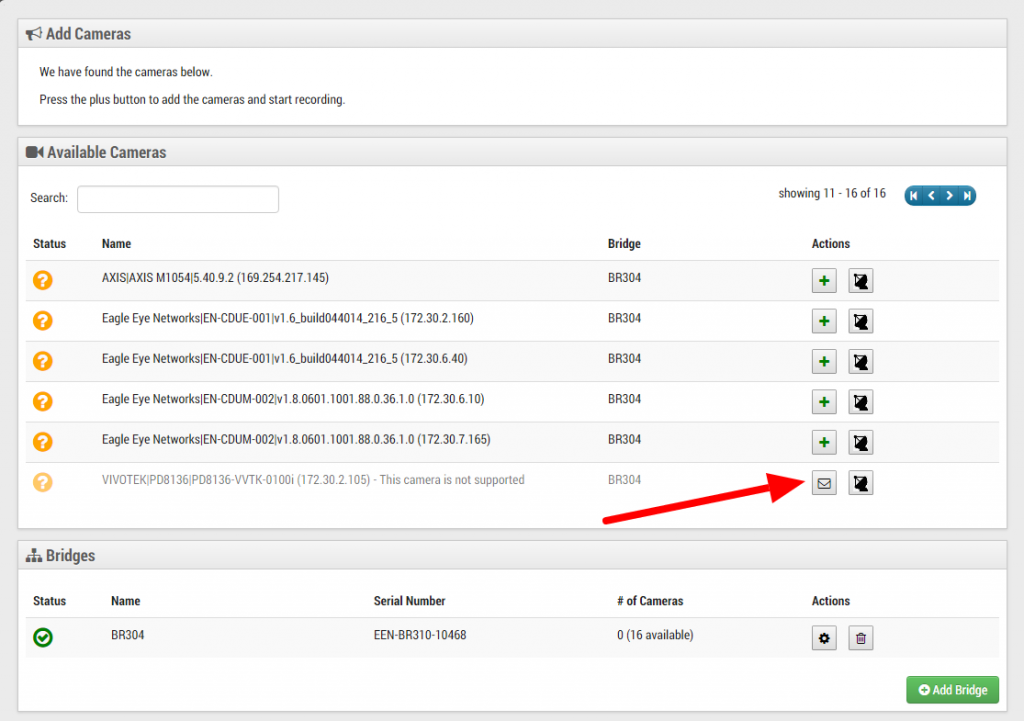Select camera name ending 172.30.2.160
Image resolution: width=1024 pixels, height=721 pixels.
coord(287,319)
